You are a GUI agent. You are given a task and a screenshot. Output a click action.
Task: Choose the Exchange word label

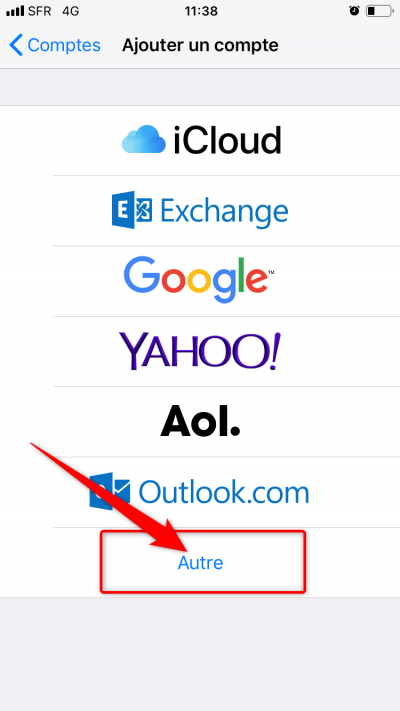click(x=224, y=211)
